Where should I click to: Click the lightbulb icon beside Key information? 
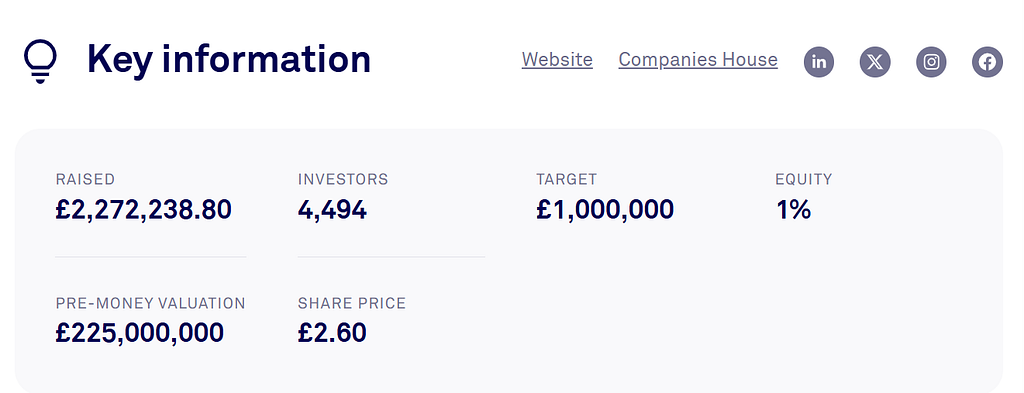[x=40, y=61]
